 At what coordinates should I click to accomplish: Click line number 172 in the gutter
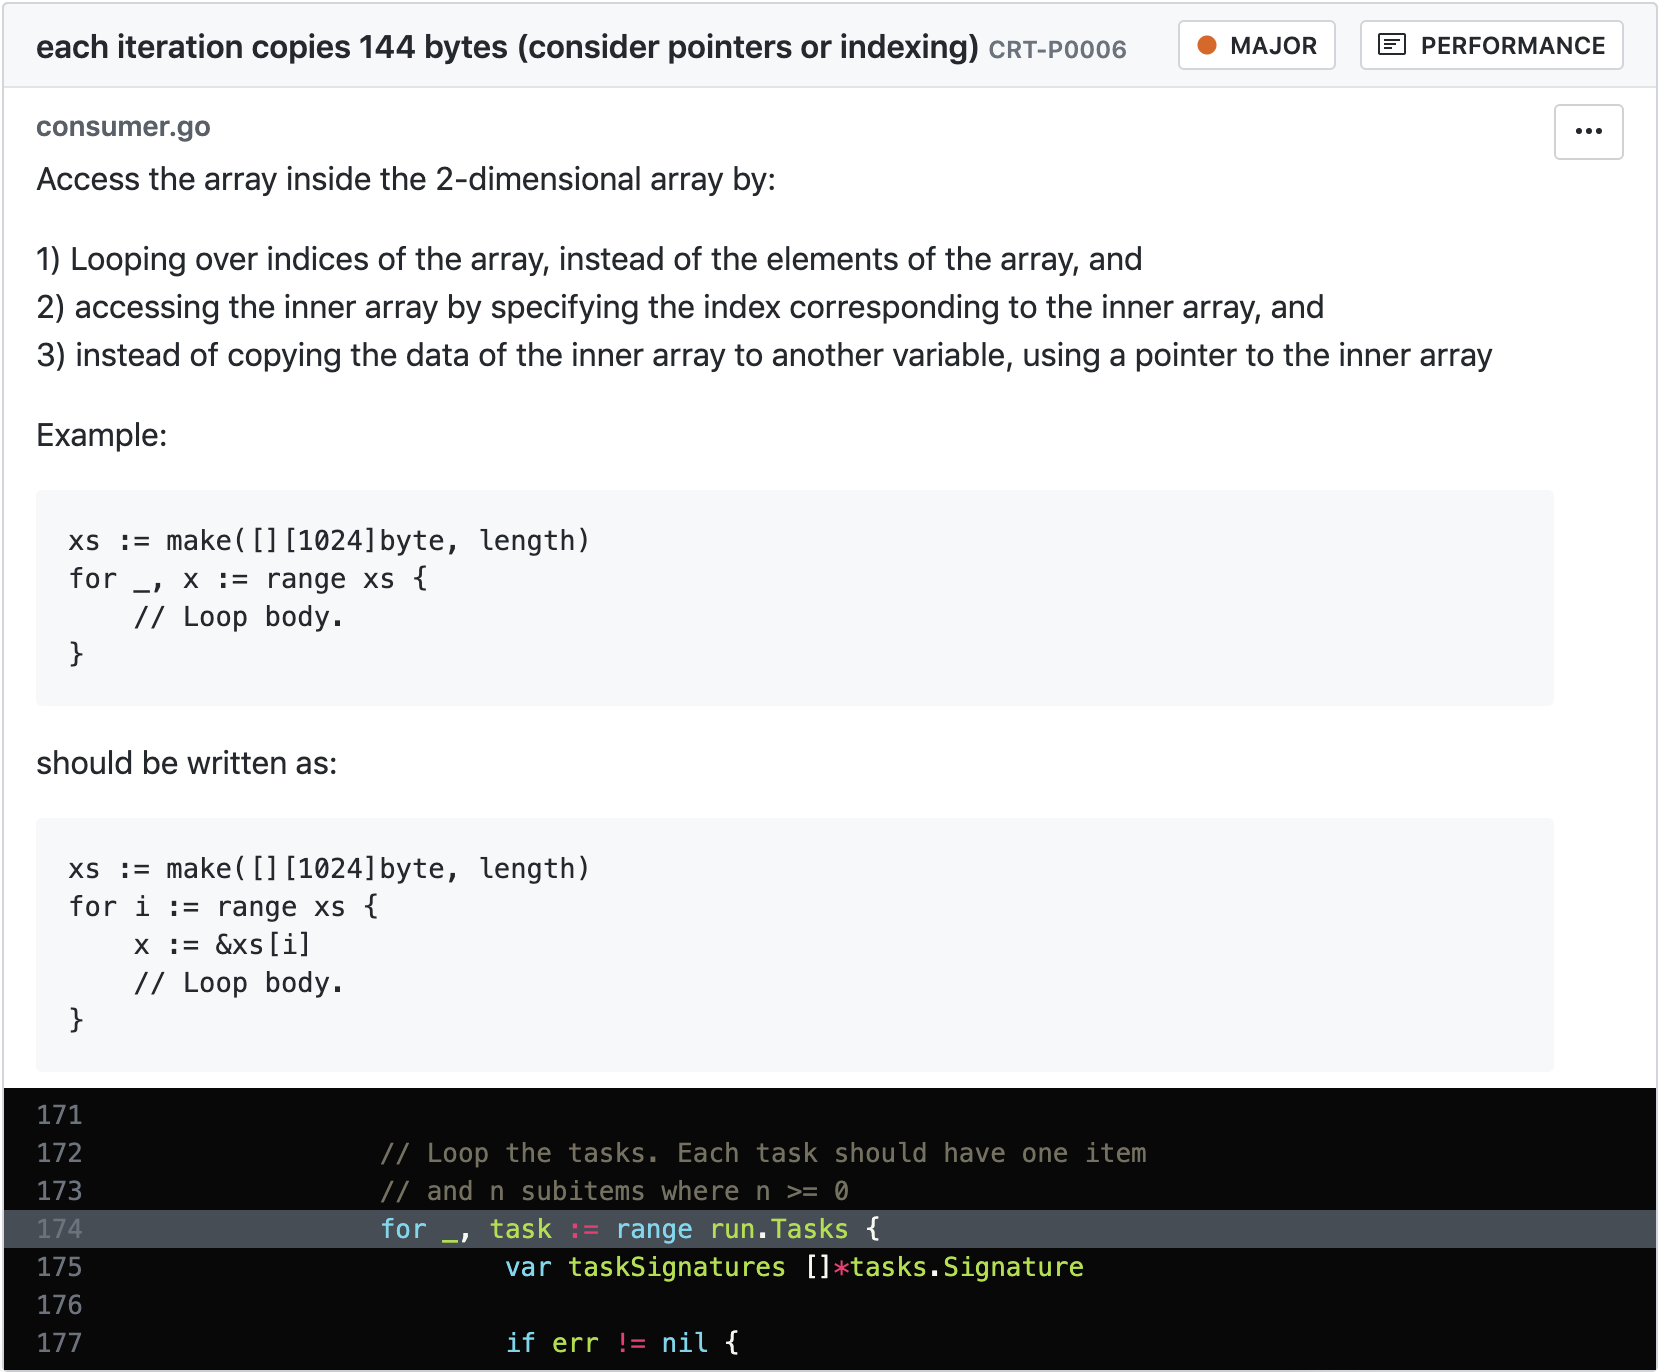point(59,1153)
